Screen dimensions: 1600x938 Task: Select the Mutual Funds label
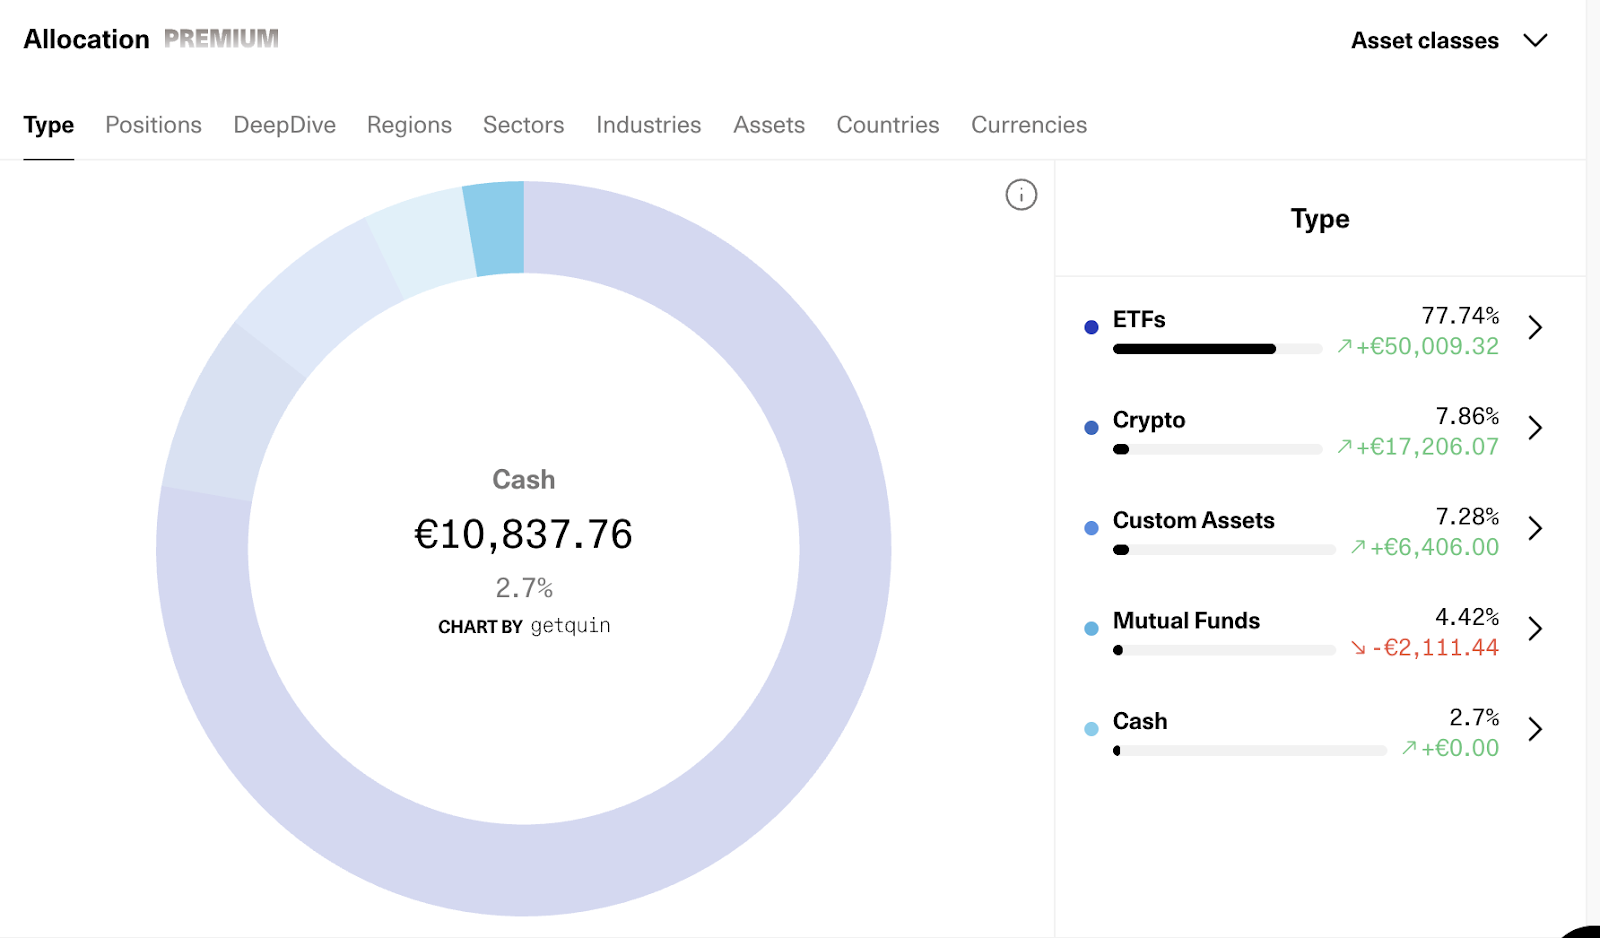(1186, 621)
